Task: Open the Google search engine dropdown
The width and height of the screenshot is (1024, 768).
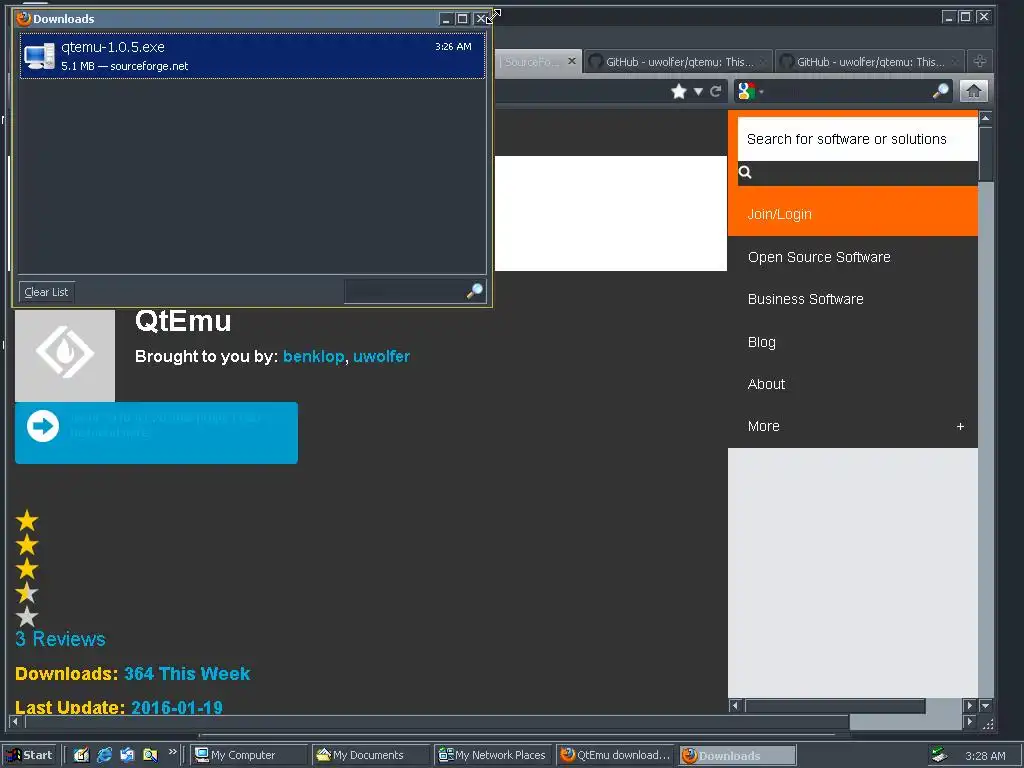Action: [750, 91]
